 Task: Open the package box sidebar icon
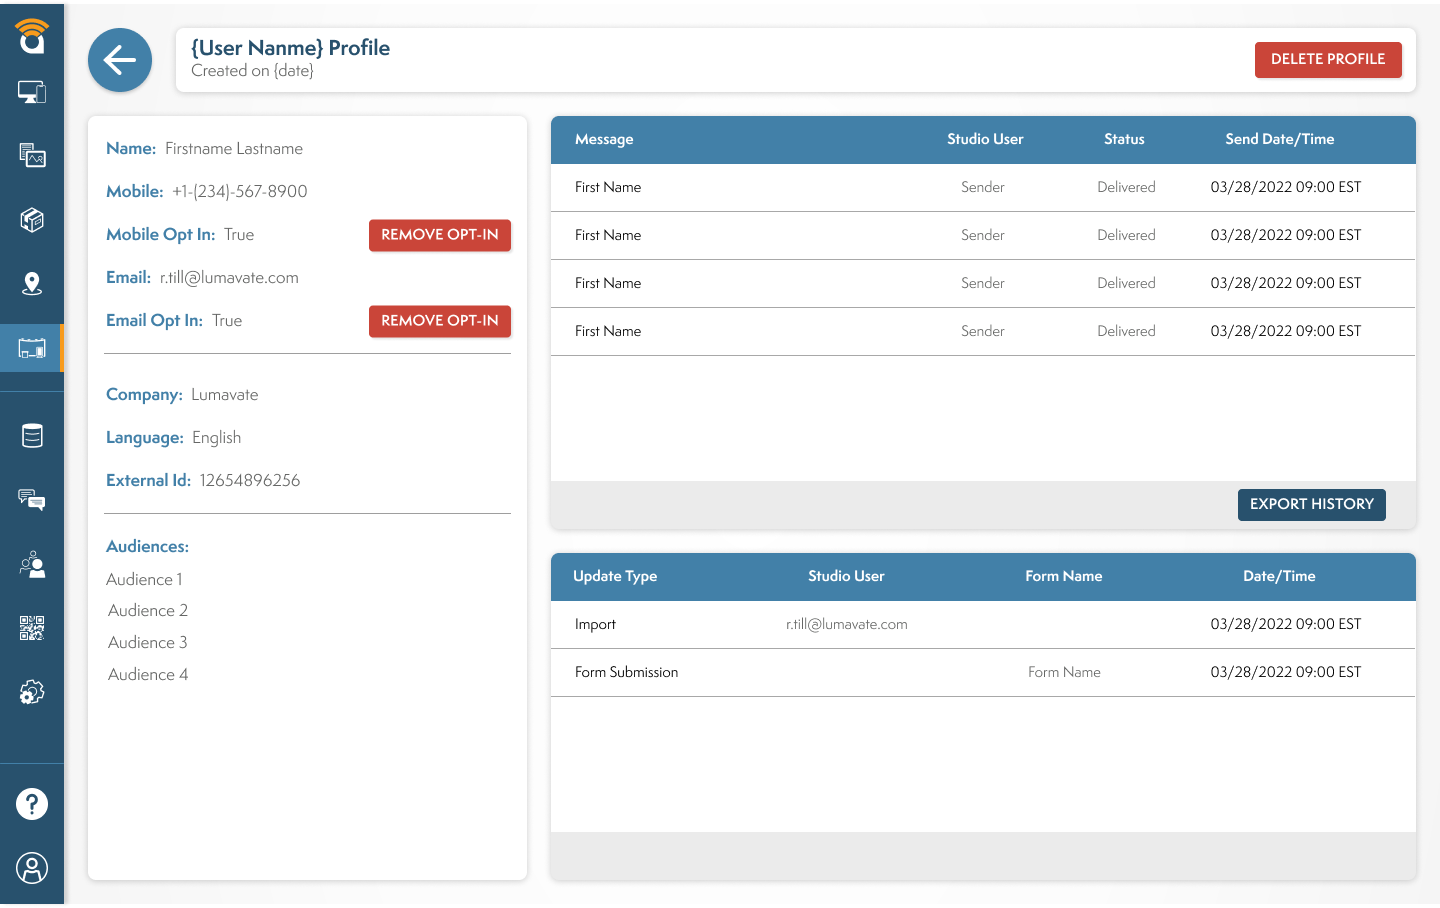point(32,219)
